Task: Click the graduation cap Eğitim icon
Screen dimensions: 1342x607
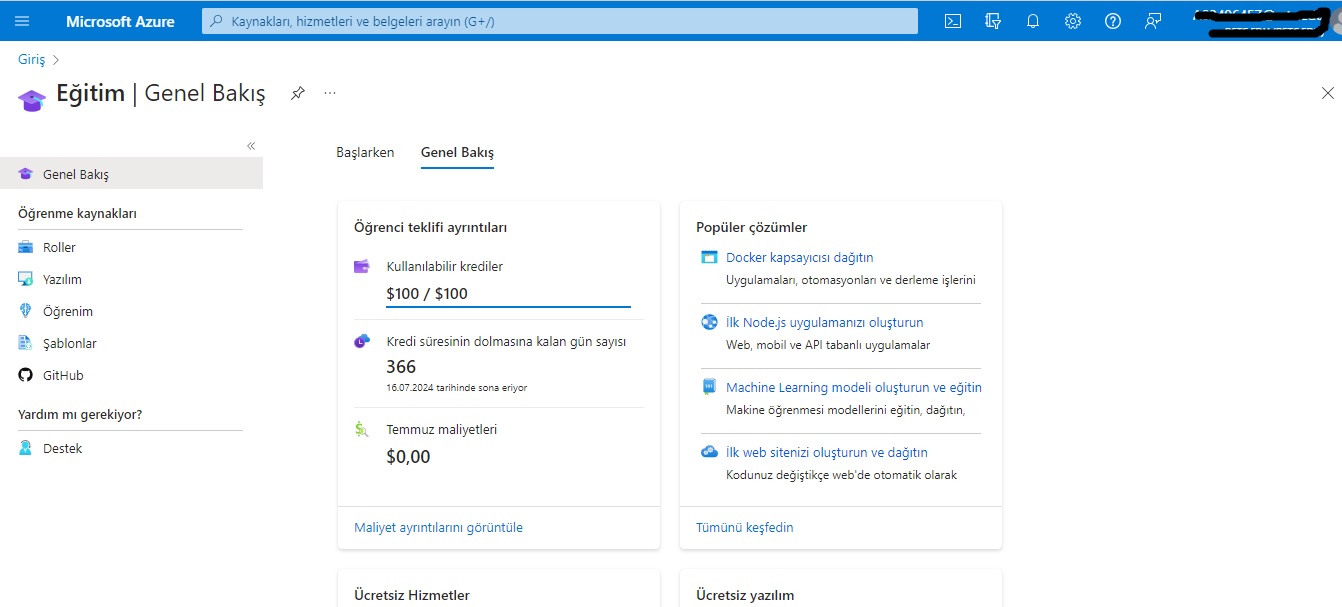Action: 32,99
